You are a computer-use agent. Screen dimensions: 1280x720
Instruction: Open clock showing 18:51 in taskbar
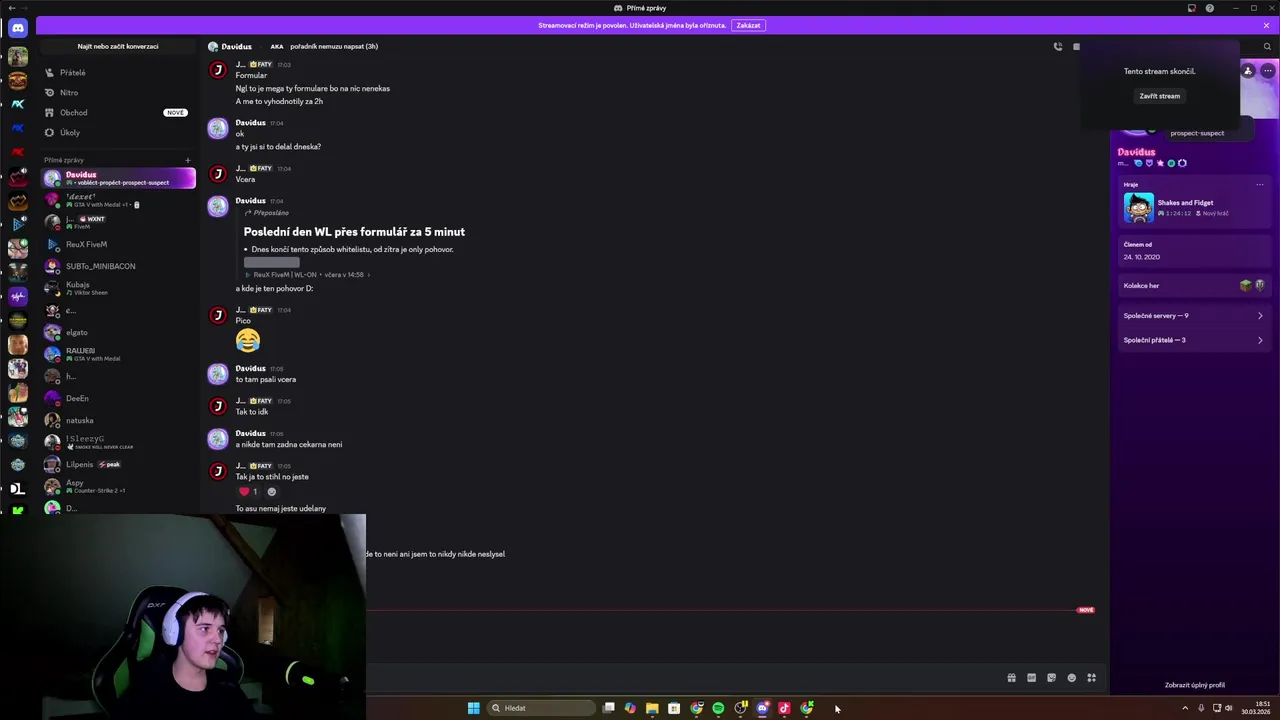click(1257, 708)
